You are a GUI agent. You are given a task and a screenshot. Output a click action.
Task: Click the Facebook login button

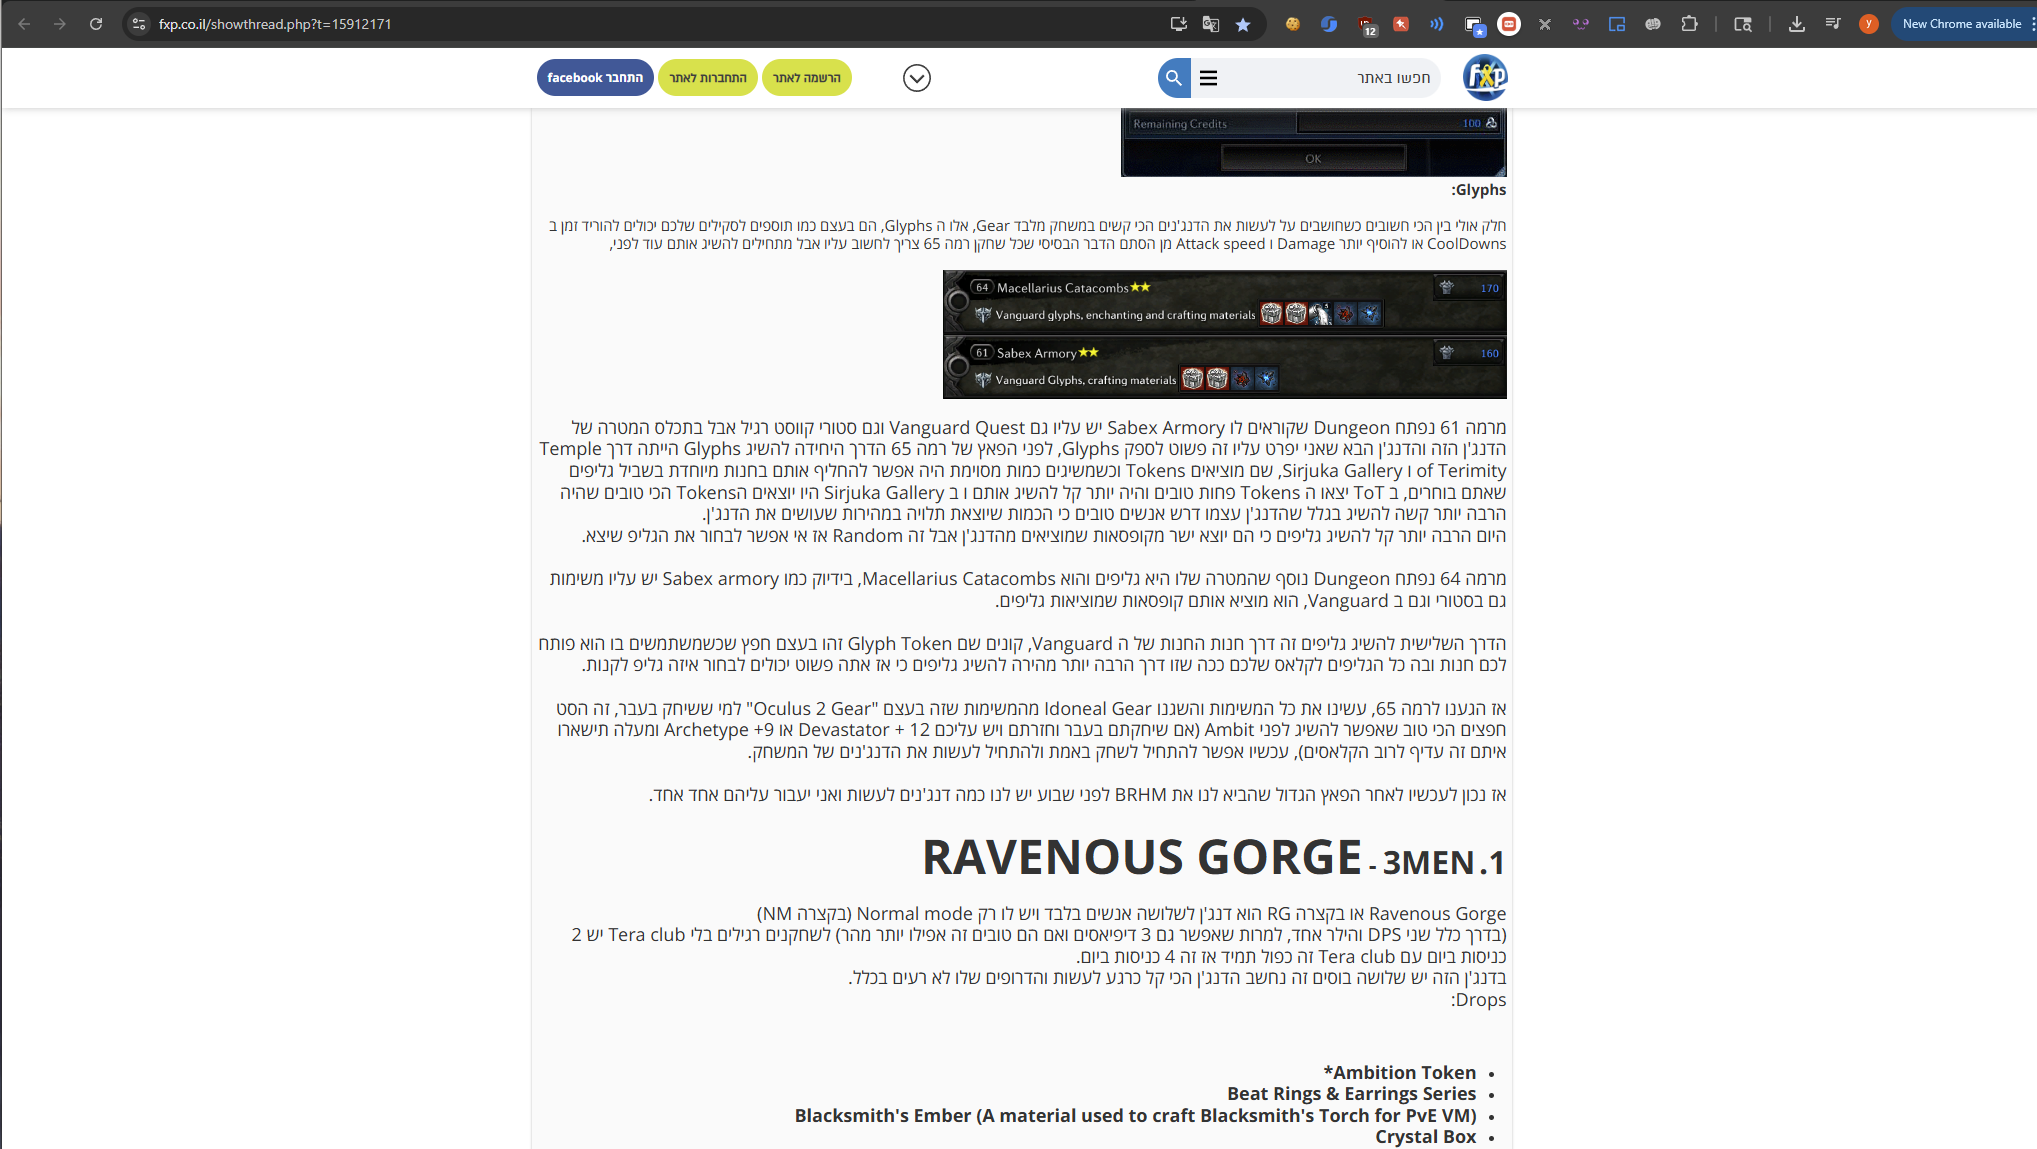pyautogui.click(x=595, y=77)
